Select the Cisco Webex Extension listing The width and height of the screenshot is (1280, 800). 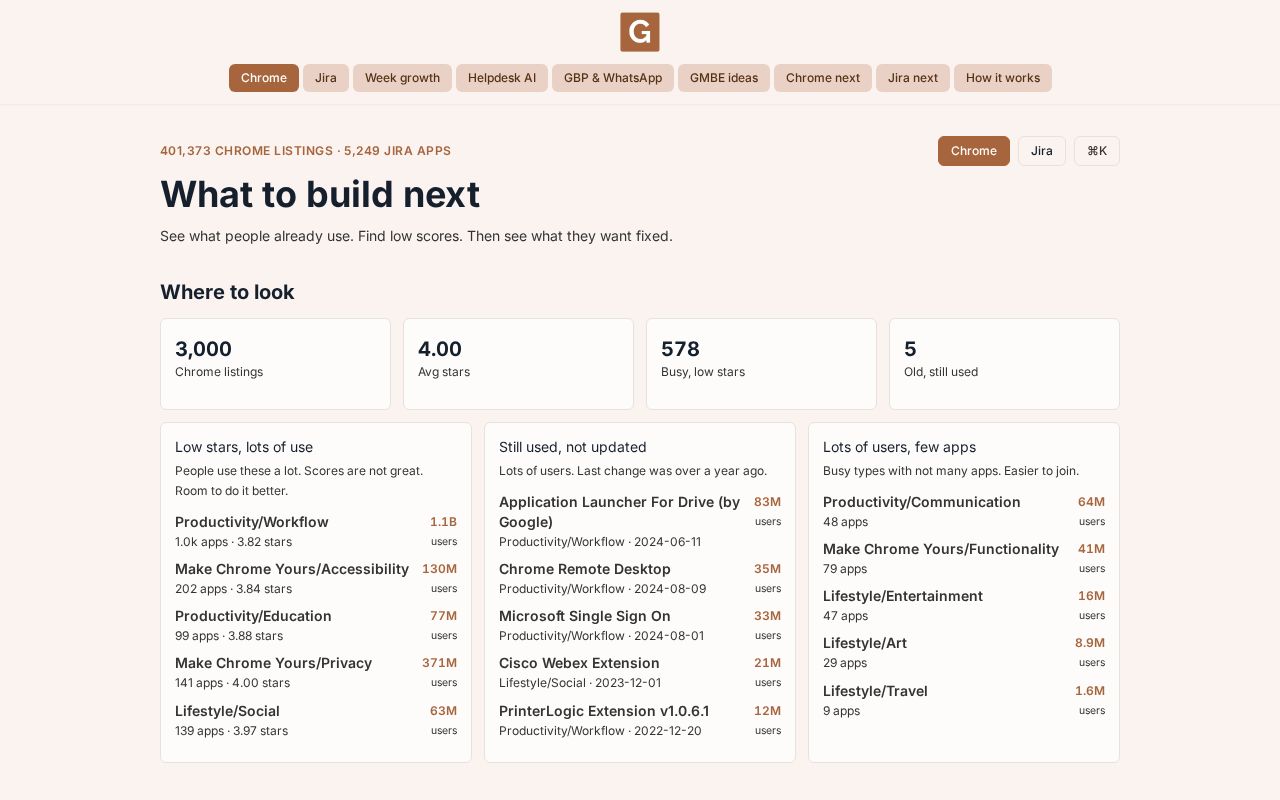[x=640, y=672]
